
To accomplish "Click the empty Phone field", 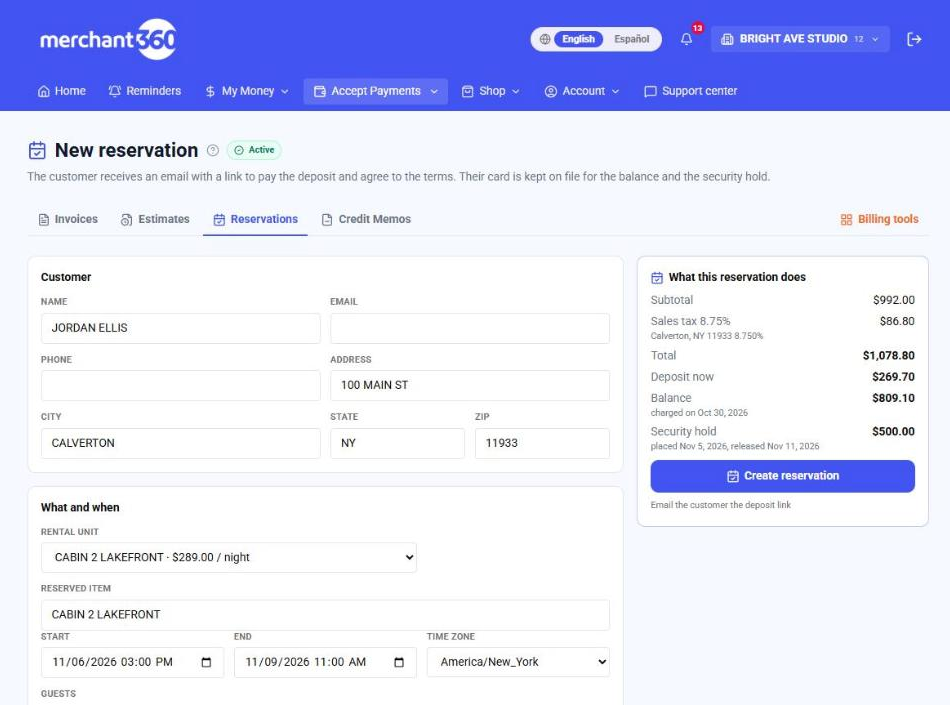I will (x=181, y=386).
